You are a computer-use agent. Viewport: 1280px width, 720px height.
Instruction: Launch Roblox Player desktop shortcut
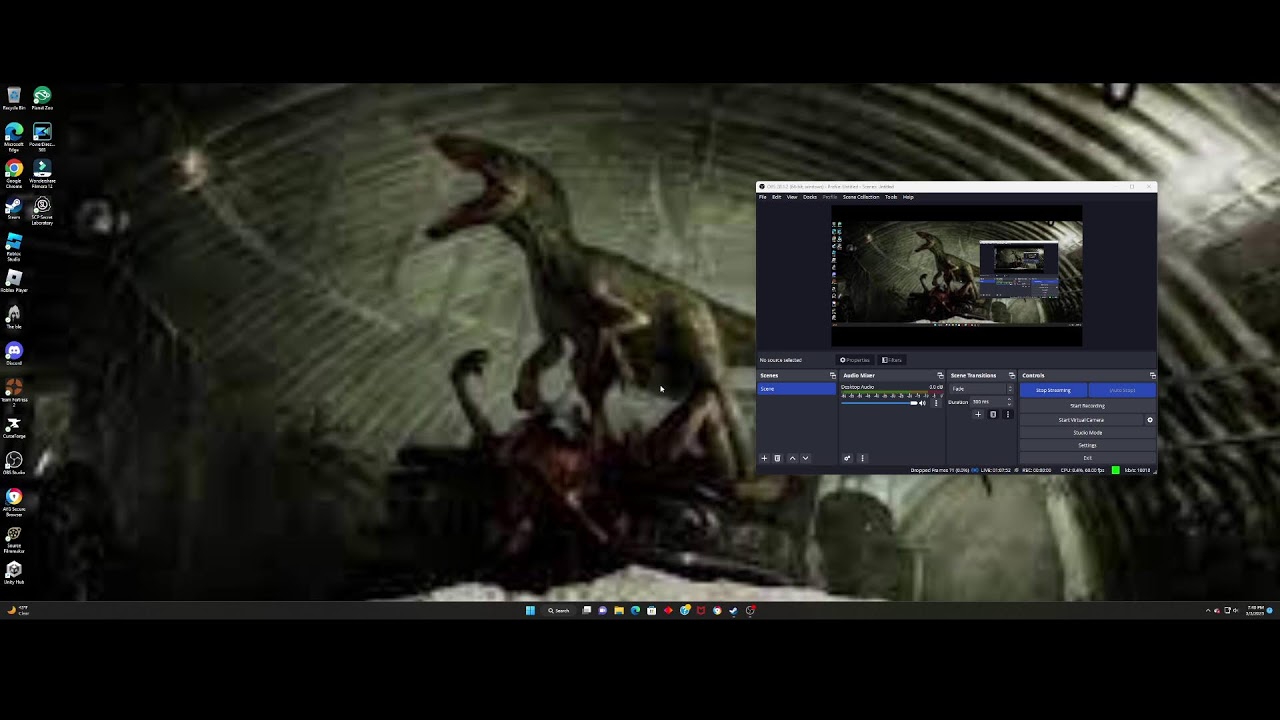pyautogui.click(x=14, y=281)
